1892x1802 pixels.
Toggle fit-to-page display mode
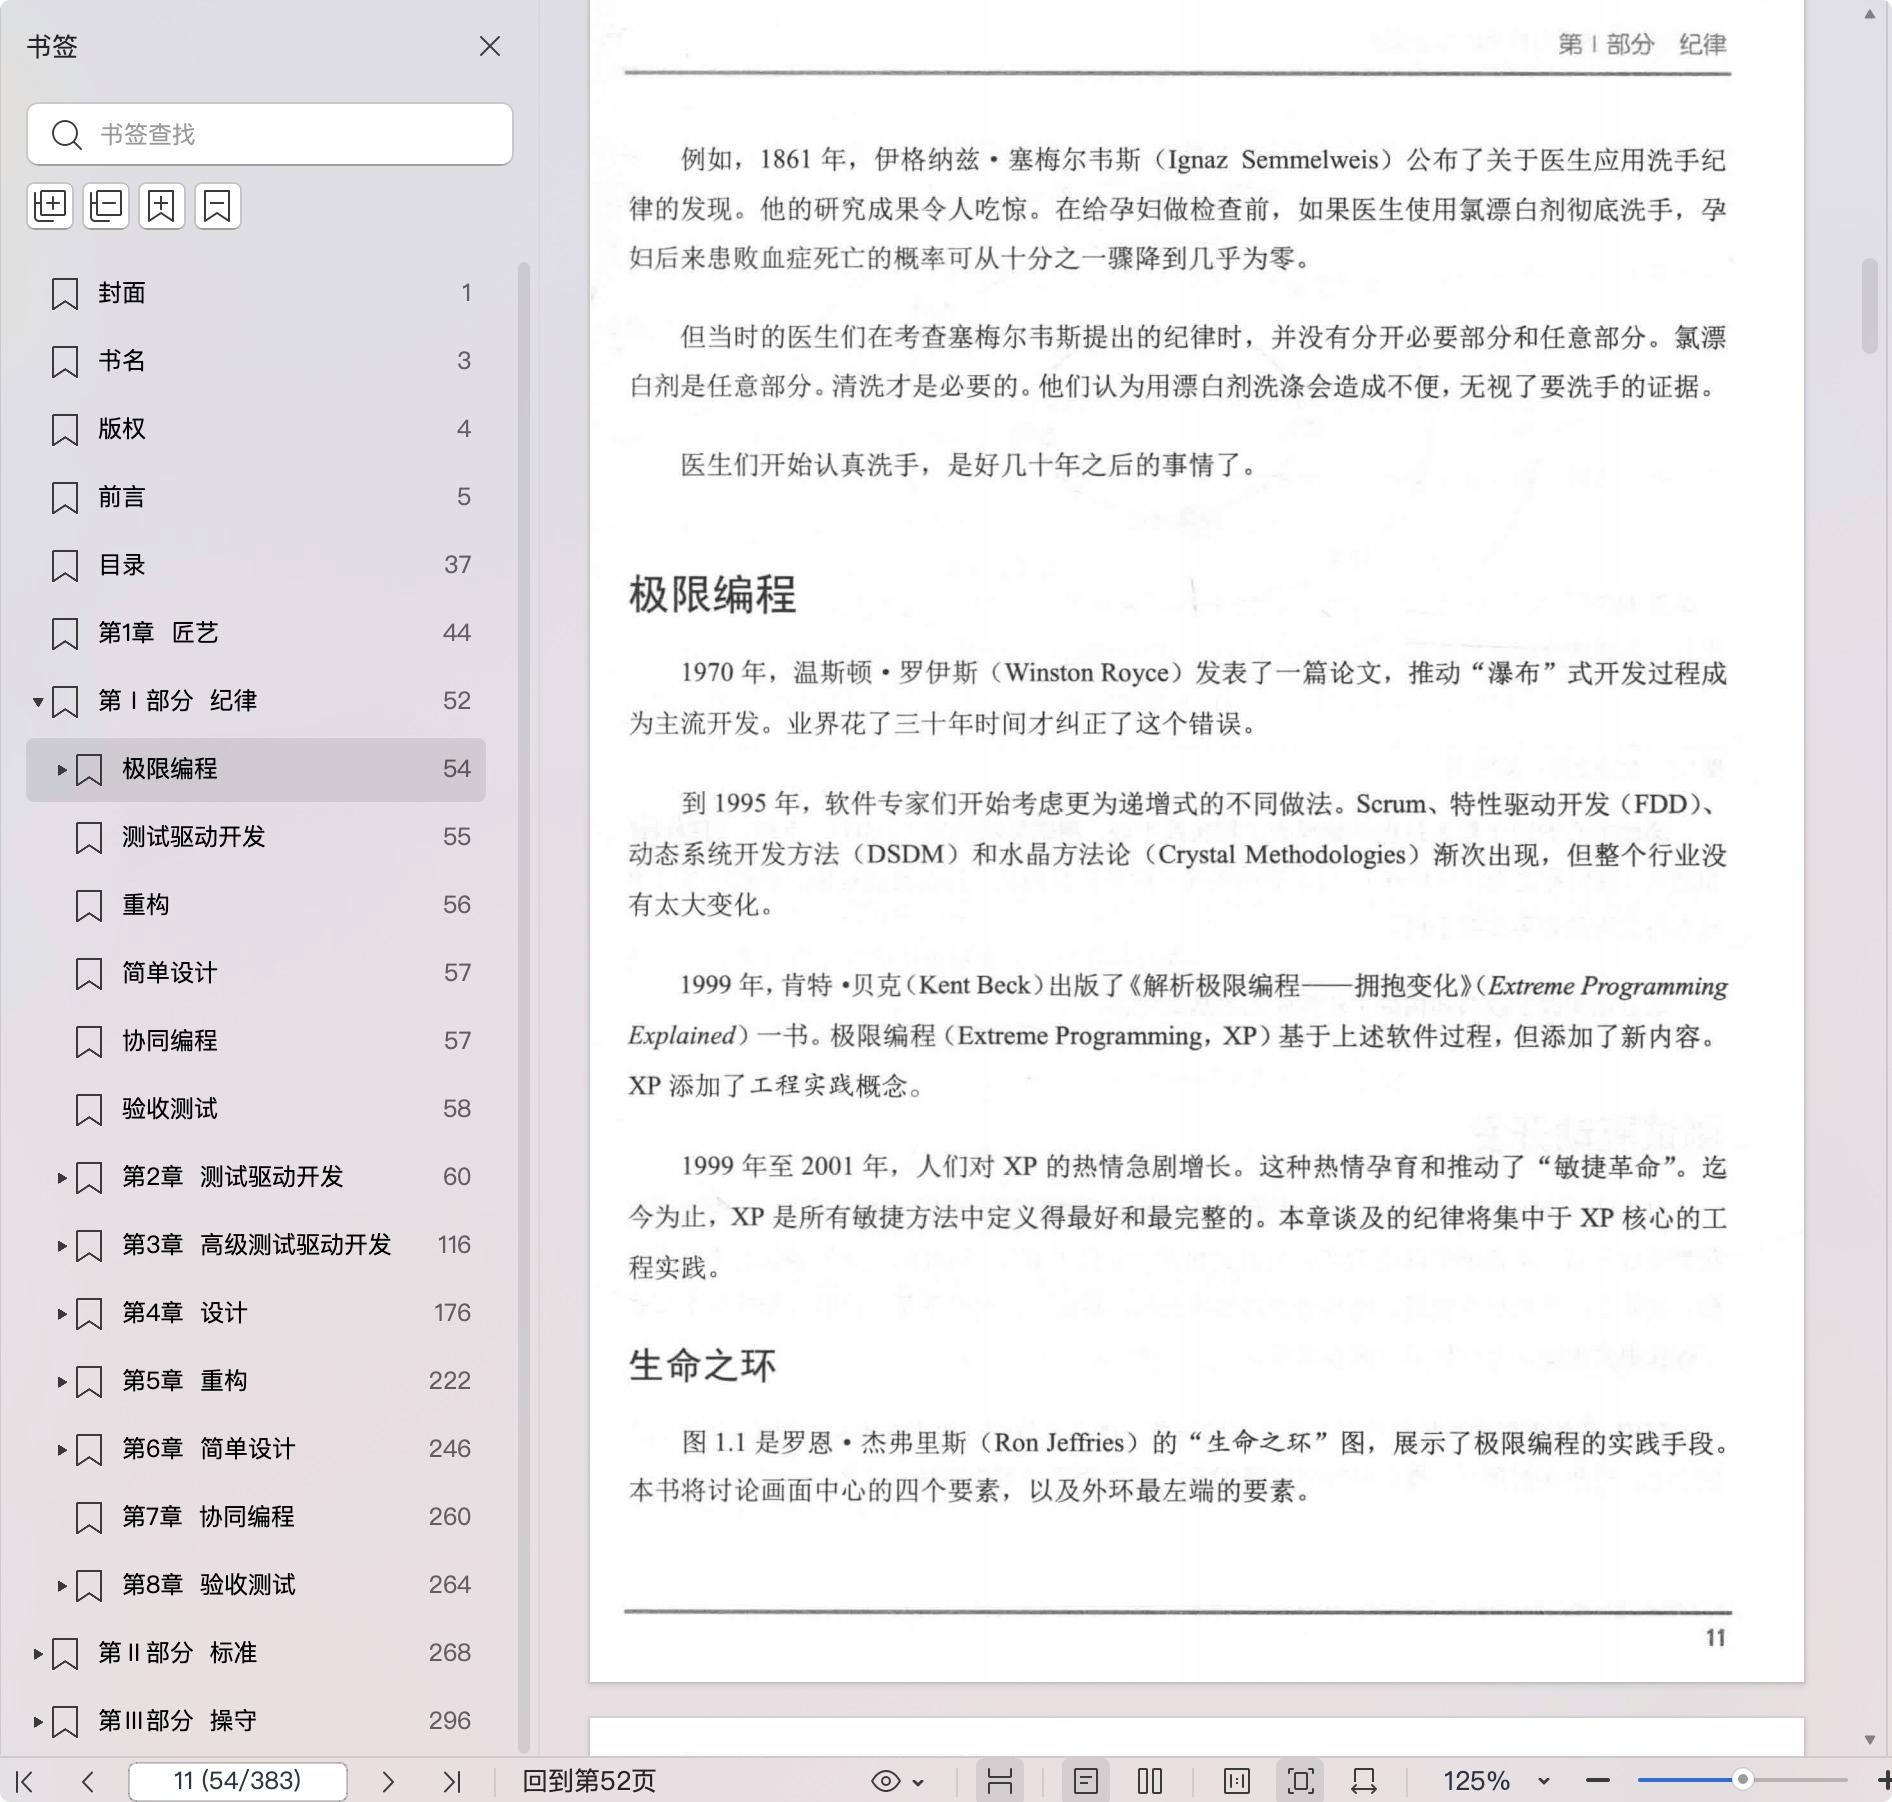(1301, 1781)
